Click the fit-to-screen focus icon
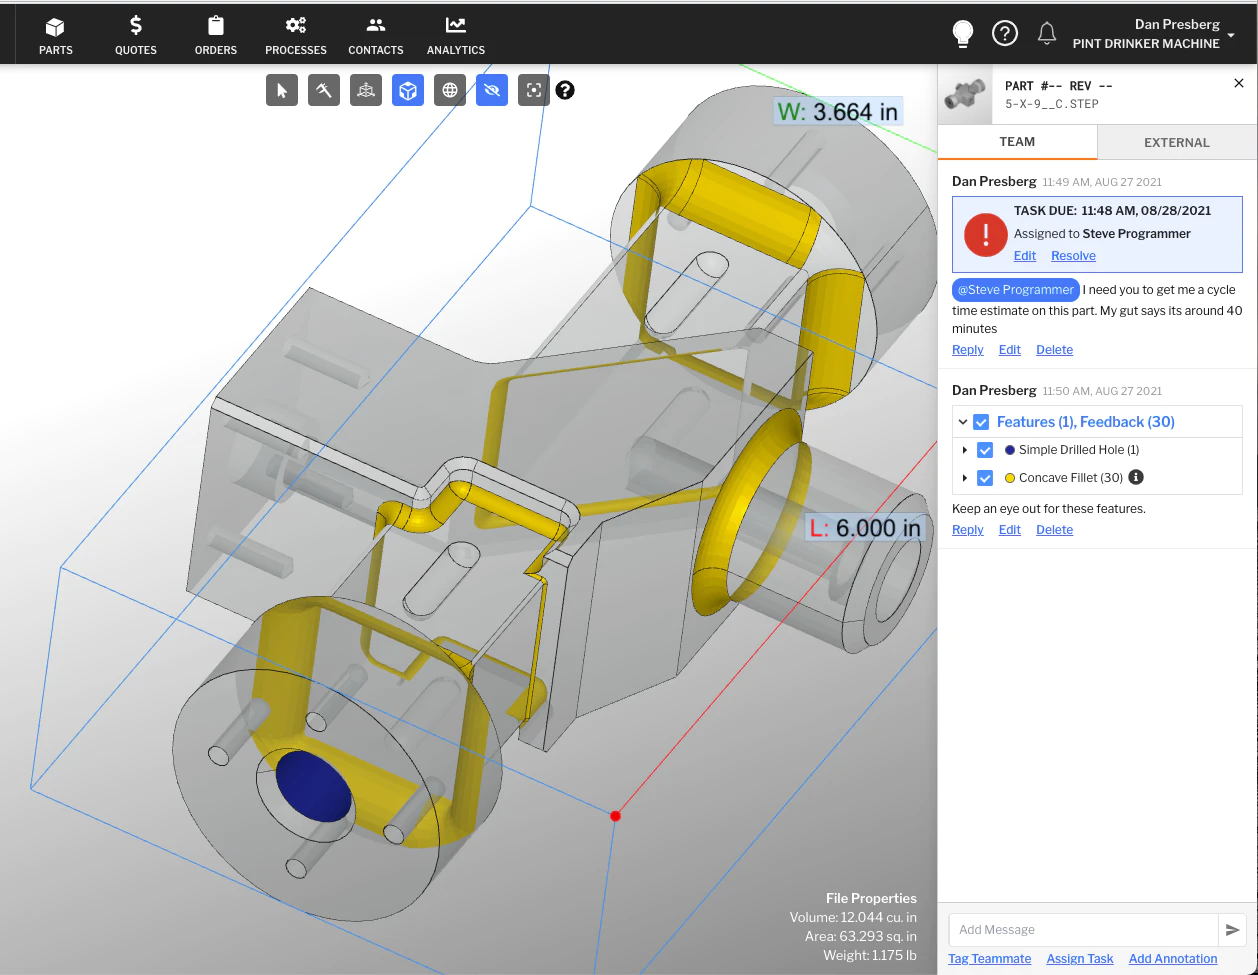Image resolution: width=1258 pixels, height=975 pixels. pyautogui.click(x=534, y=90)
